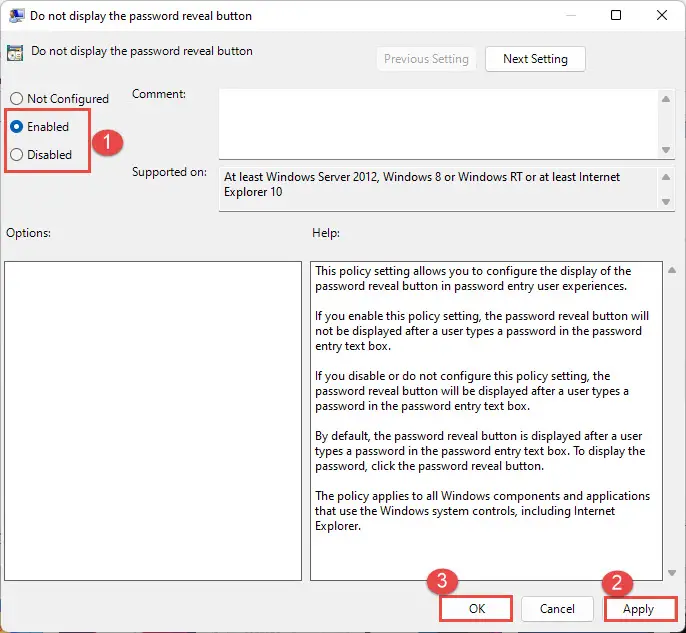Screen dimensions: 686x633
Task: Choose the Disabled radio option
Action: coord(16,154)
